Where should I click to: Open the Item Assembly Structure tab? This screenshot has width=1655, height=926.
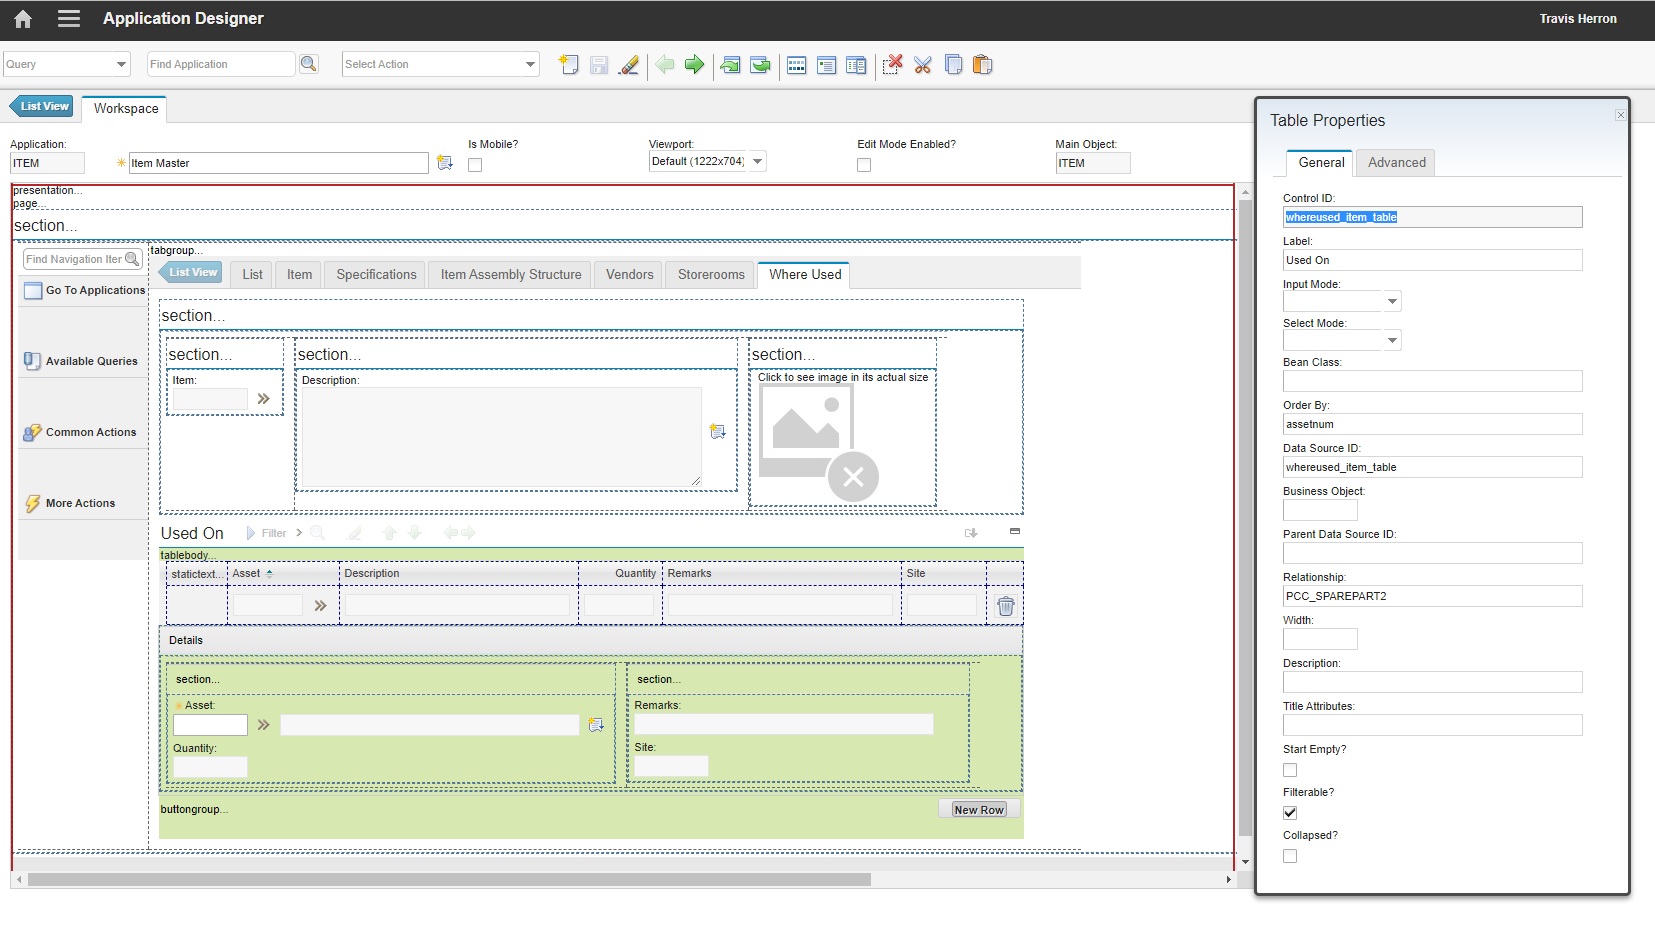click(x=509, y=274)
